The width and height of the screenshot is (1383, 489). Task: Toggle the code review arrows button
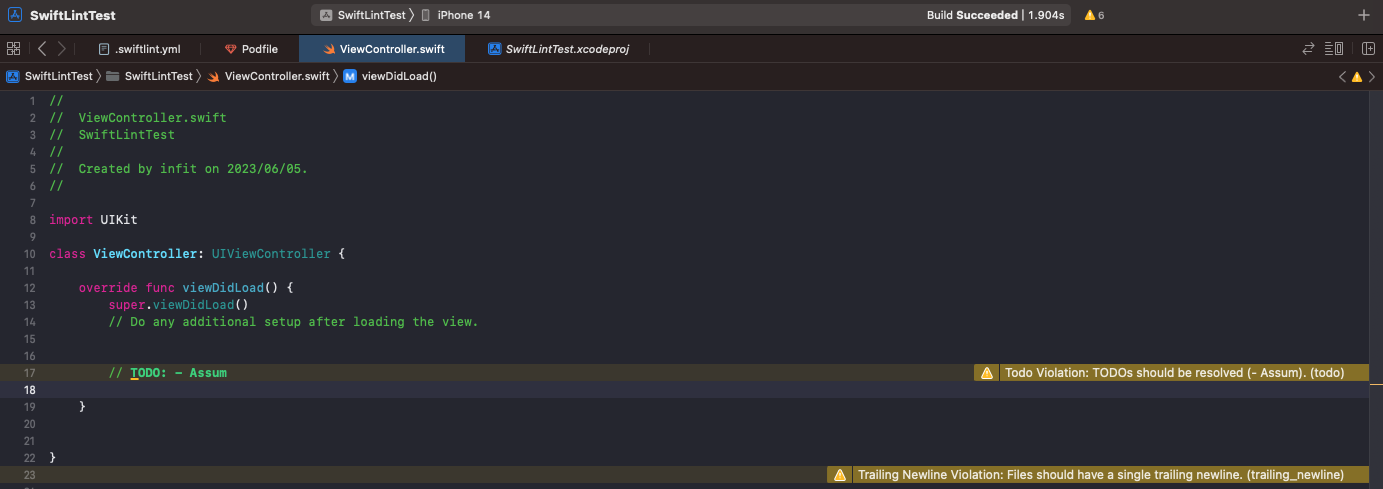click(1308, 48)
